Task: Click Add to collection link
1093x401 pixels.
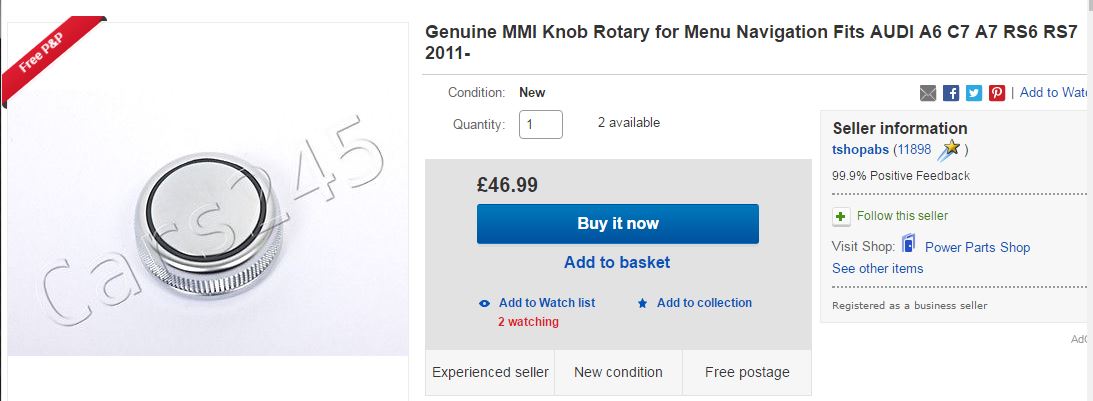Action: click(704, 303)
